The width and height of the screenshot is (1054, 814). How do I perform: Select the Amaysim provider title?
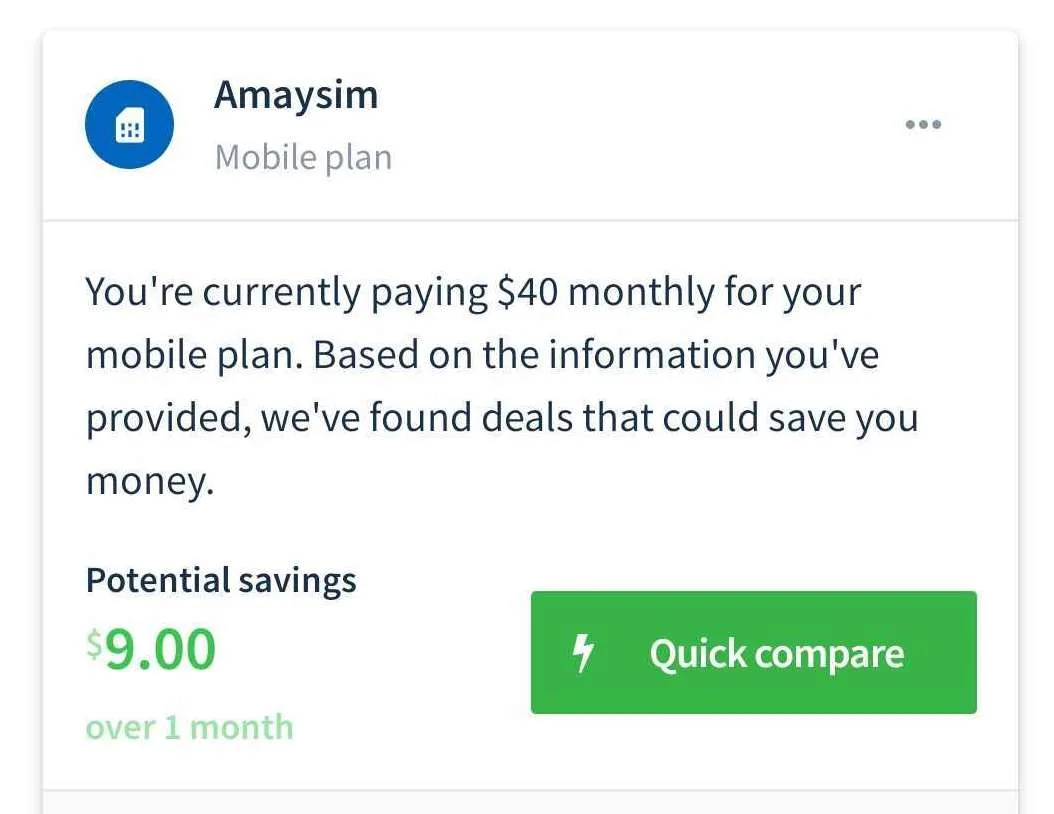pyautogui.click(x=296, y=95)
